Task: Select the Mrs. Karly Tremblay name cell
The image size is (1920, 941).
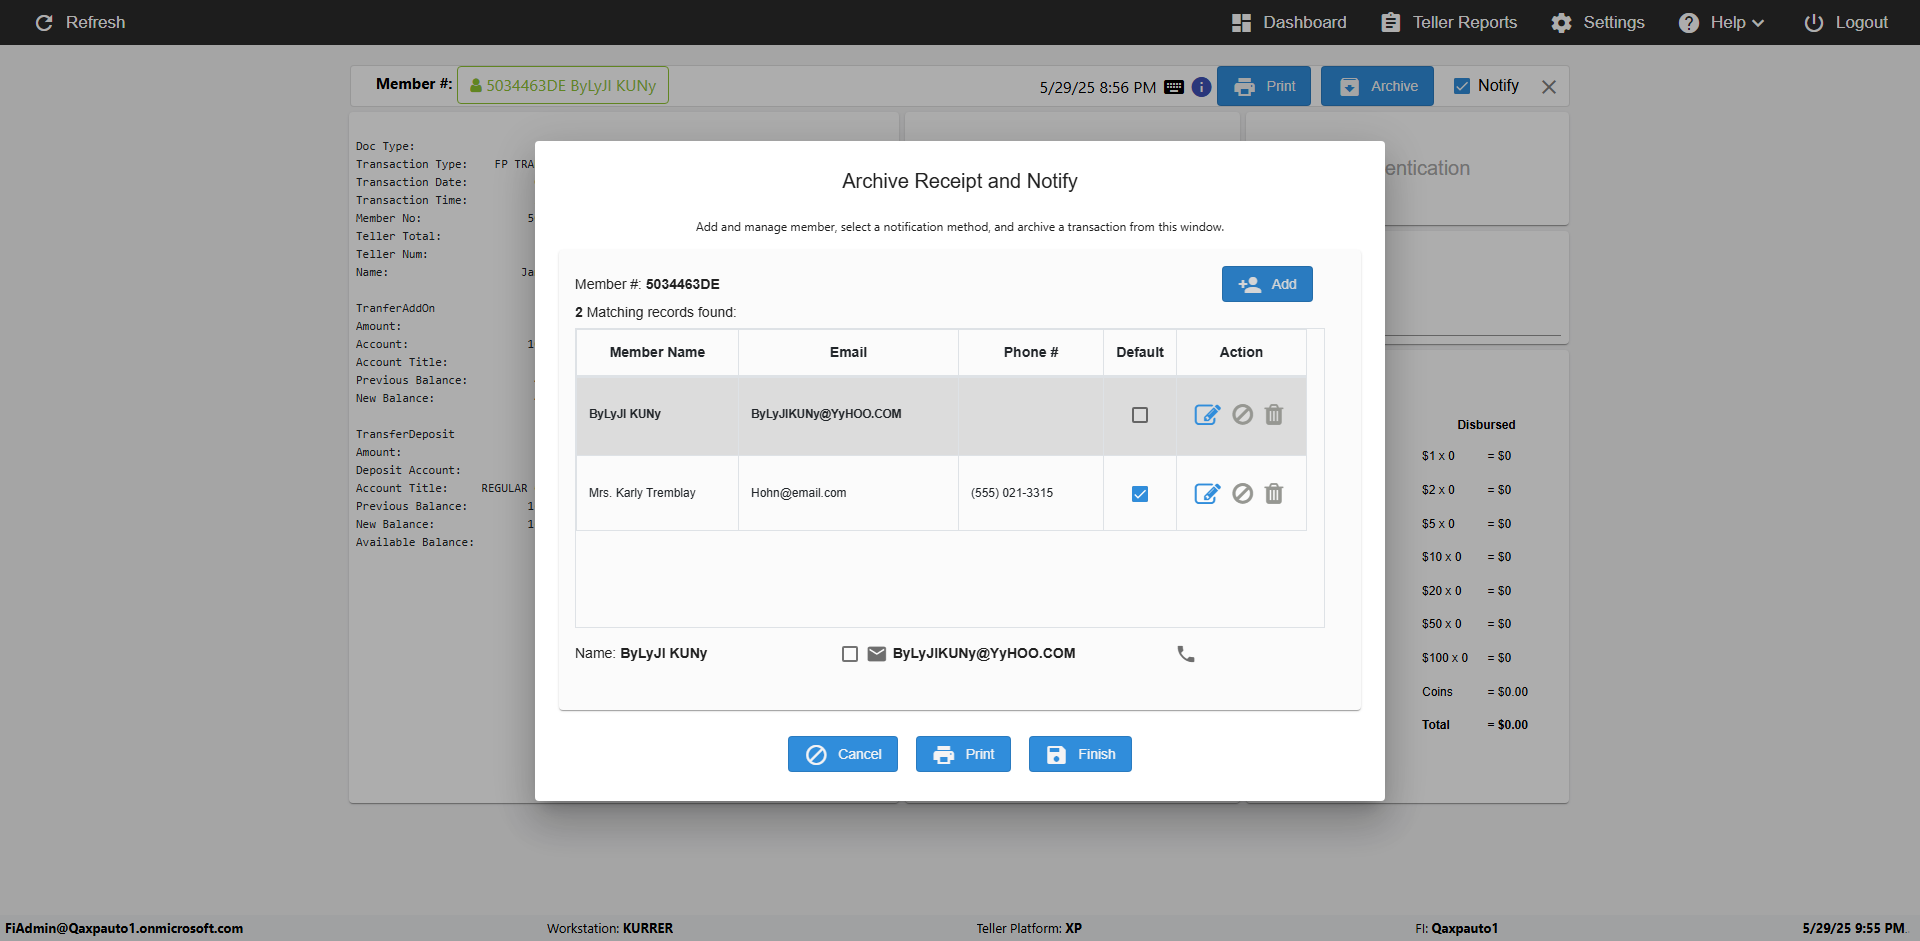Action: pos(657,493)
